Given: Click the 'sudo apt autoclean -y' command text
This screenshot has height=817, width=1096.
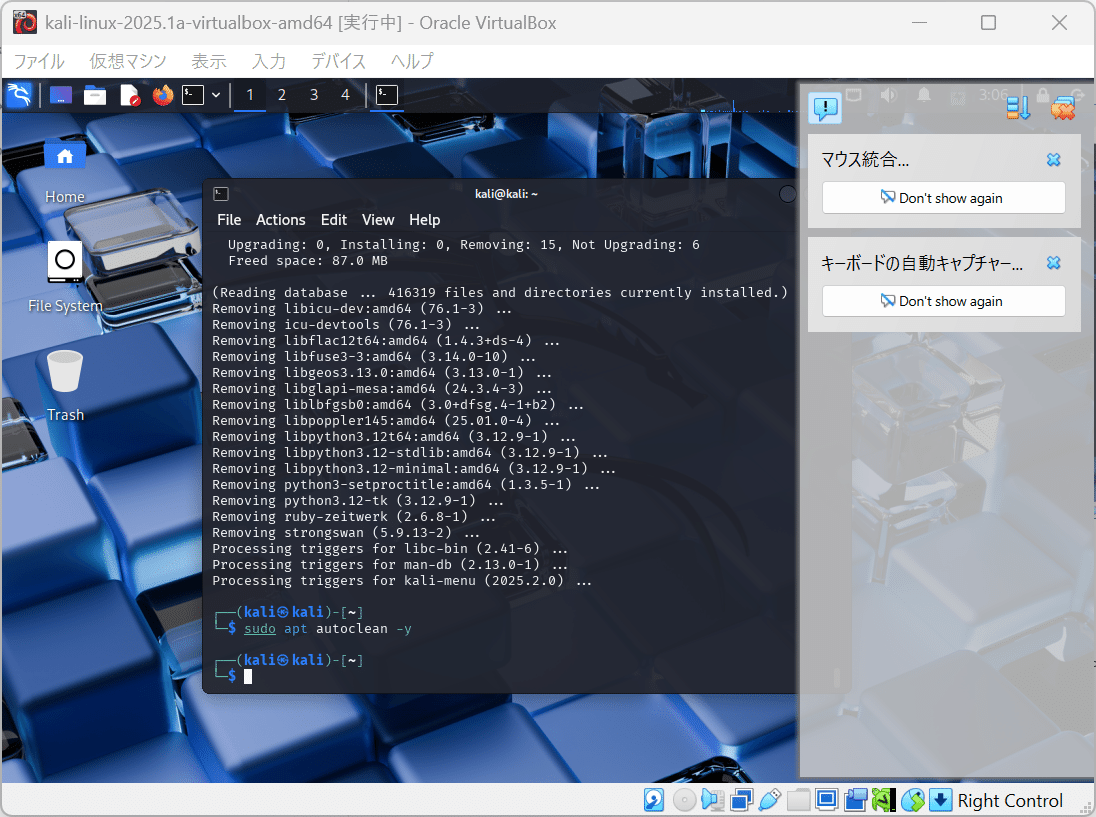Looking at the screenshot, I should 328,629.
